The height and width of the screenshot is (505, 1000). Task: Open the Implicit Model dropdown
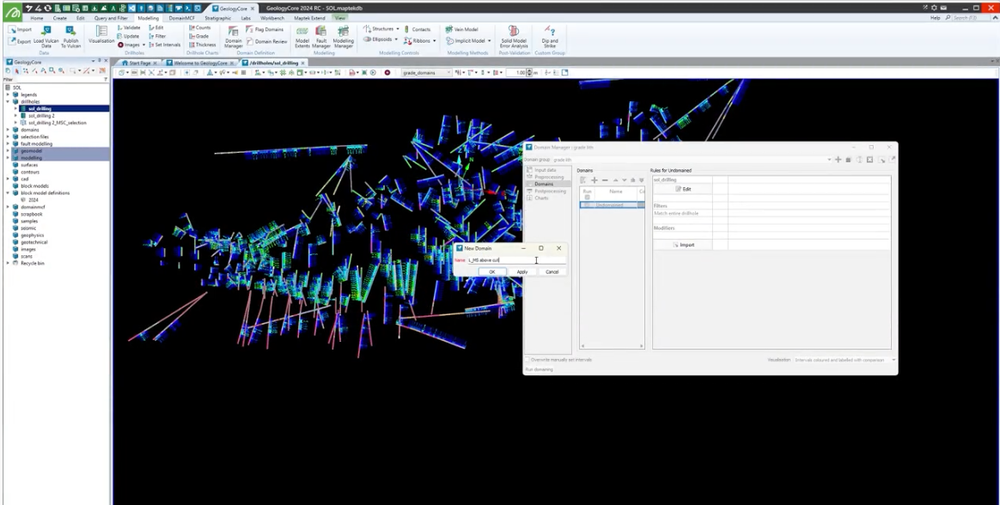tap(469, 41)
